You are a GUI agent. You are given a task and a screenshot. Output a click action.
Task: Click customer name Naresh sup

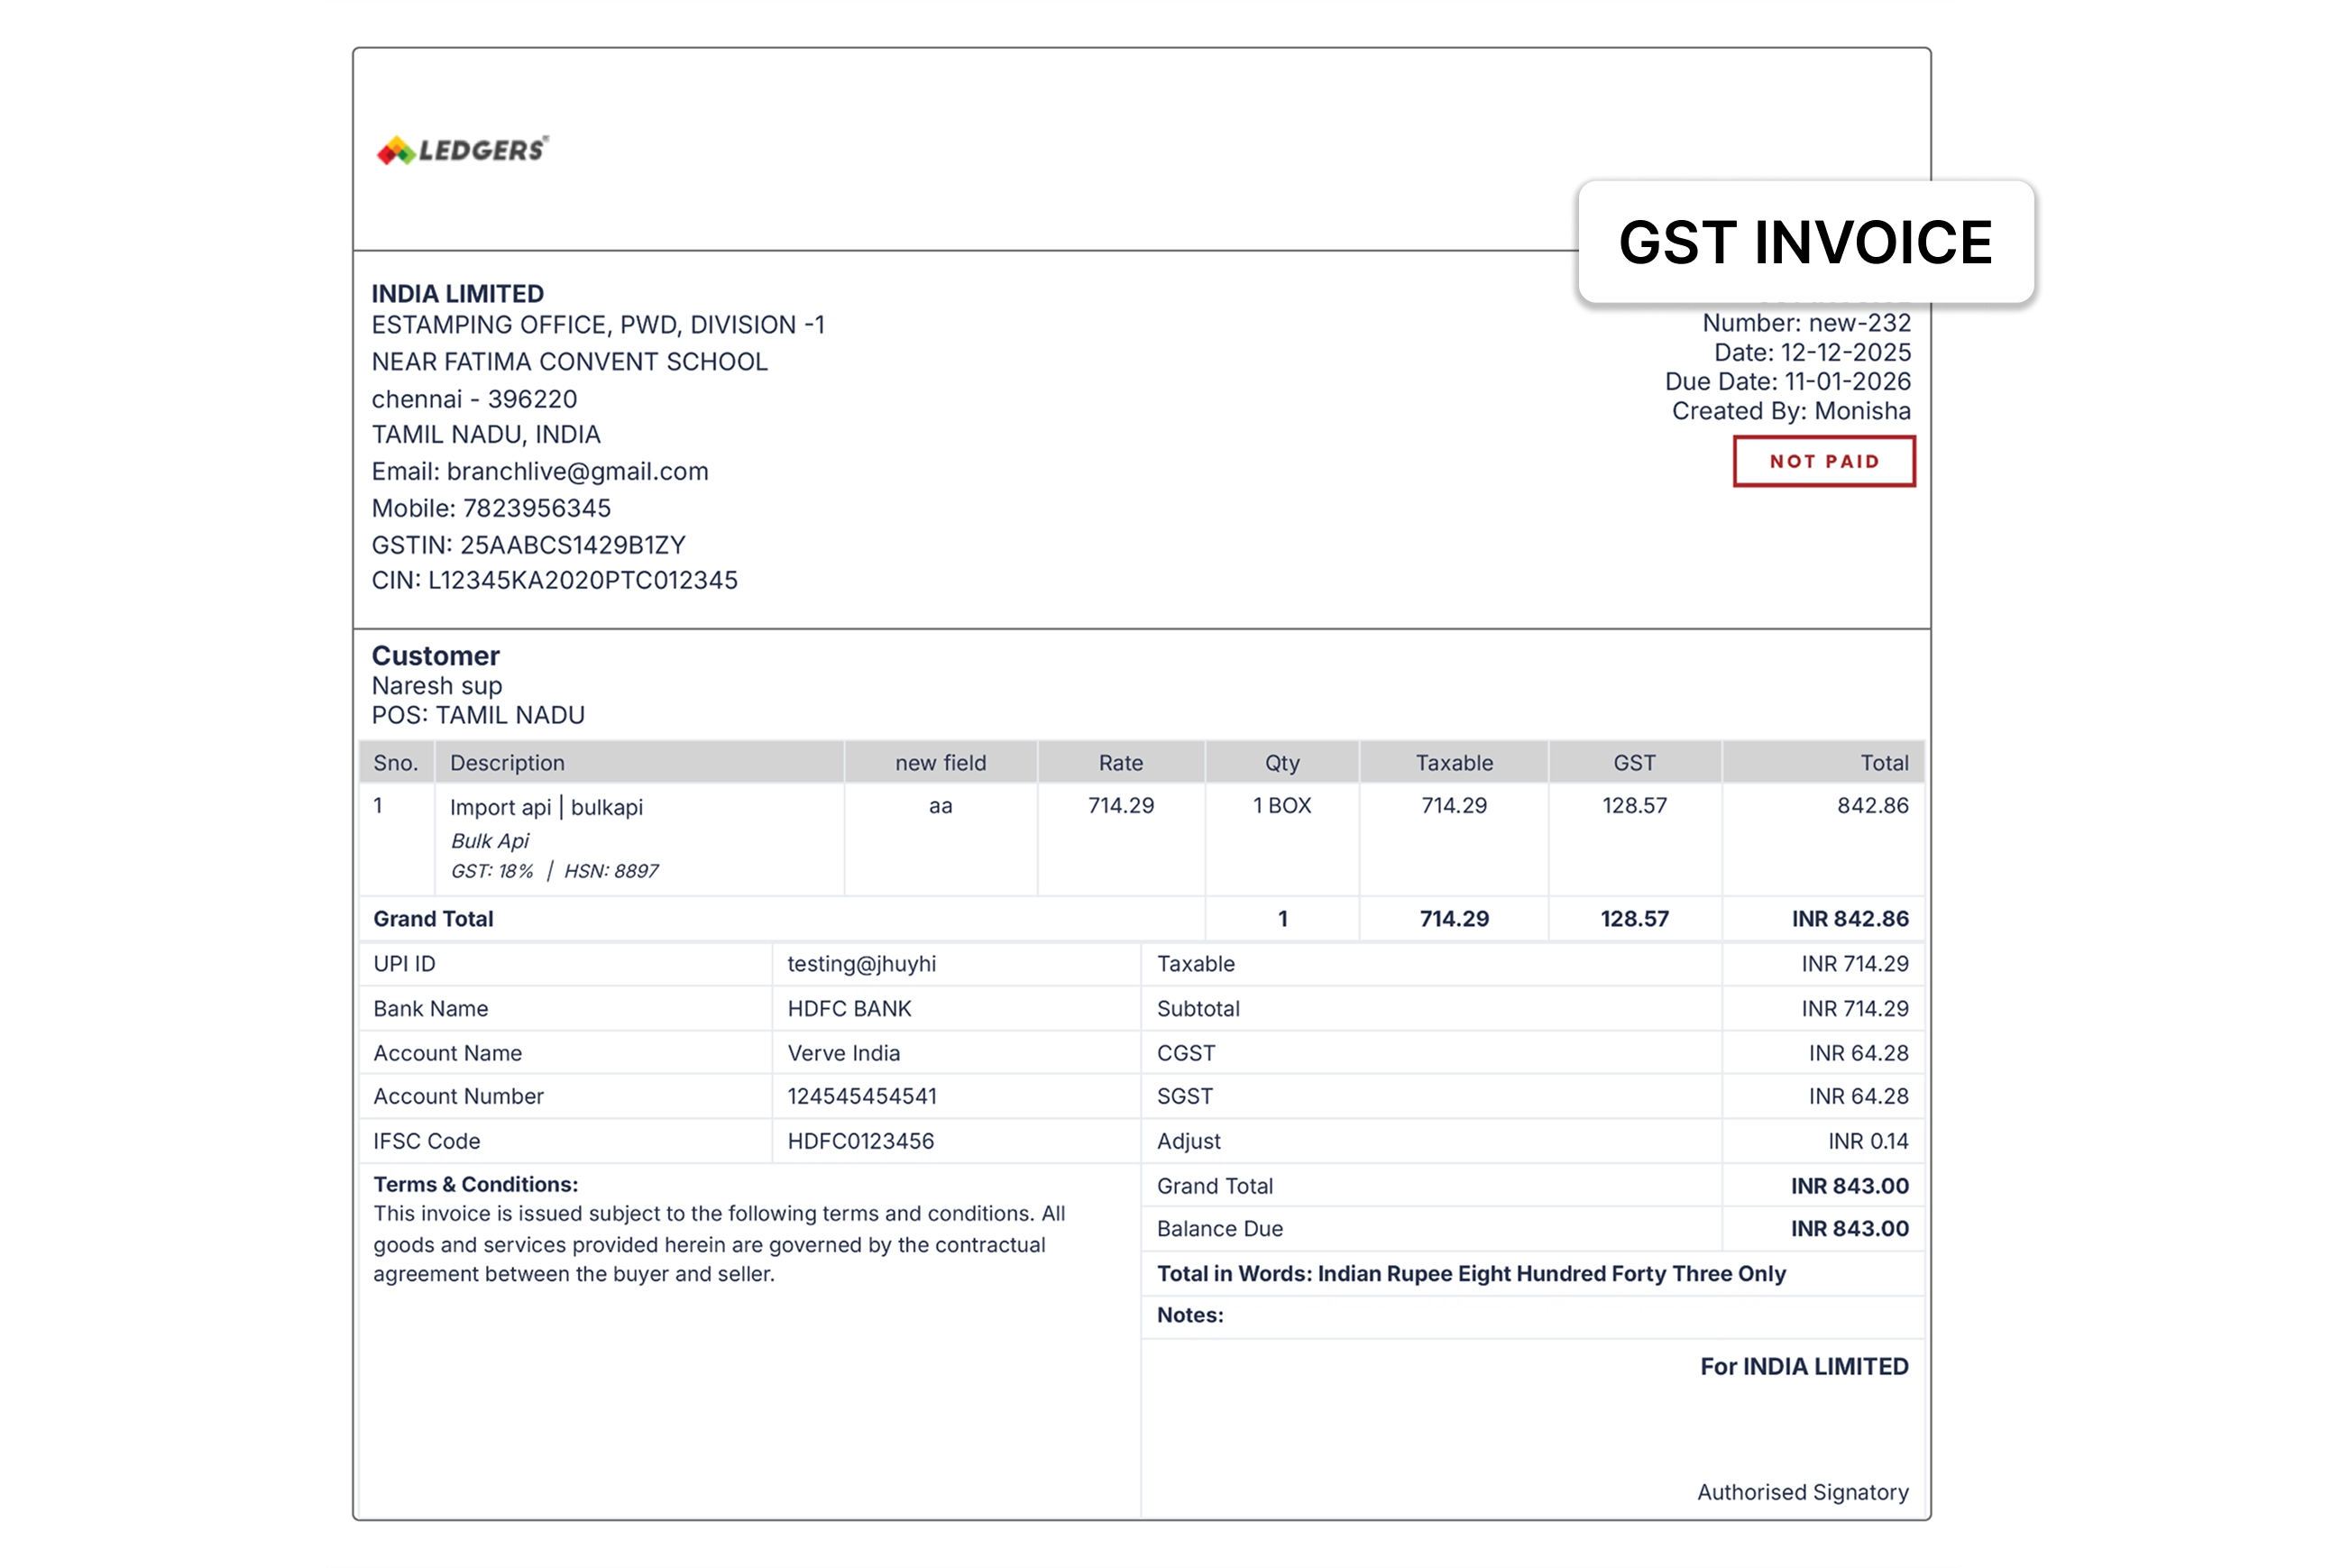(437, 686)
